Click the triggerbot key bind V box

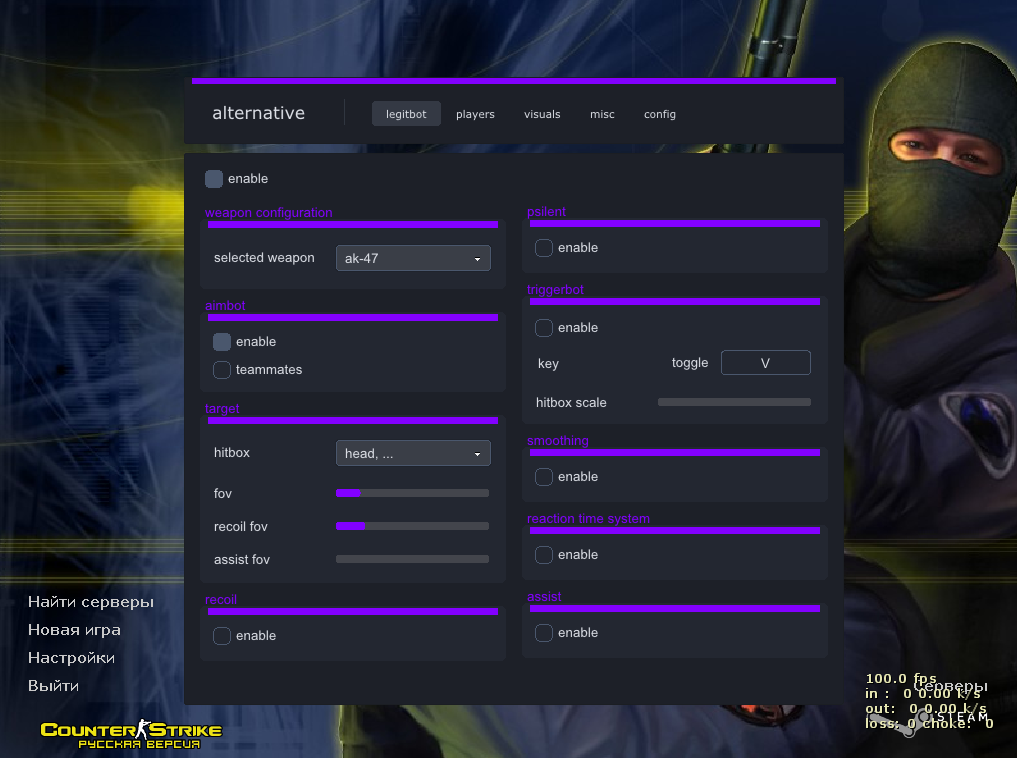tap(765, 362)
